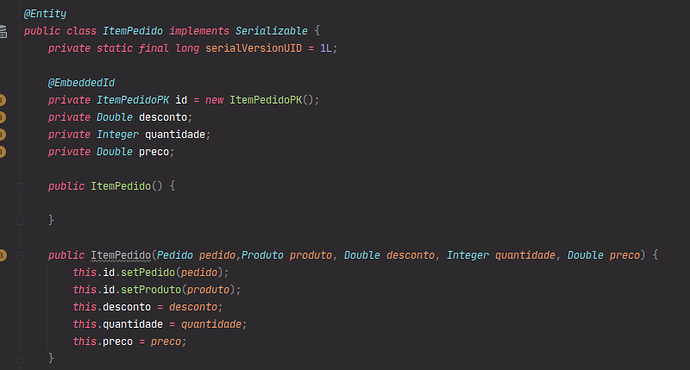Click the fold end marker after this.preco line

point(19,358)
